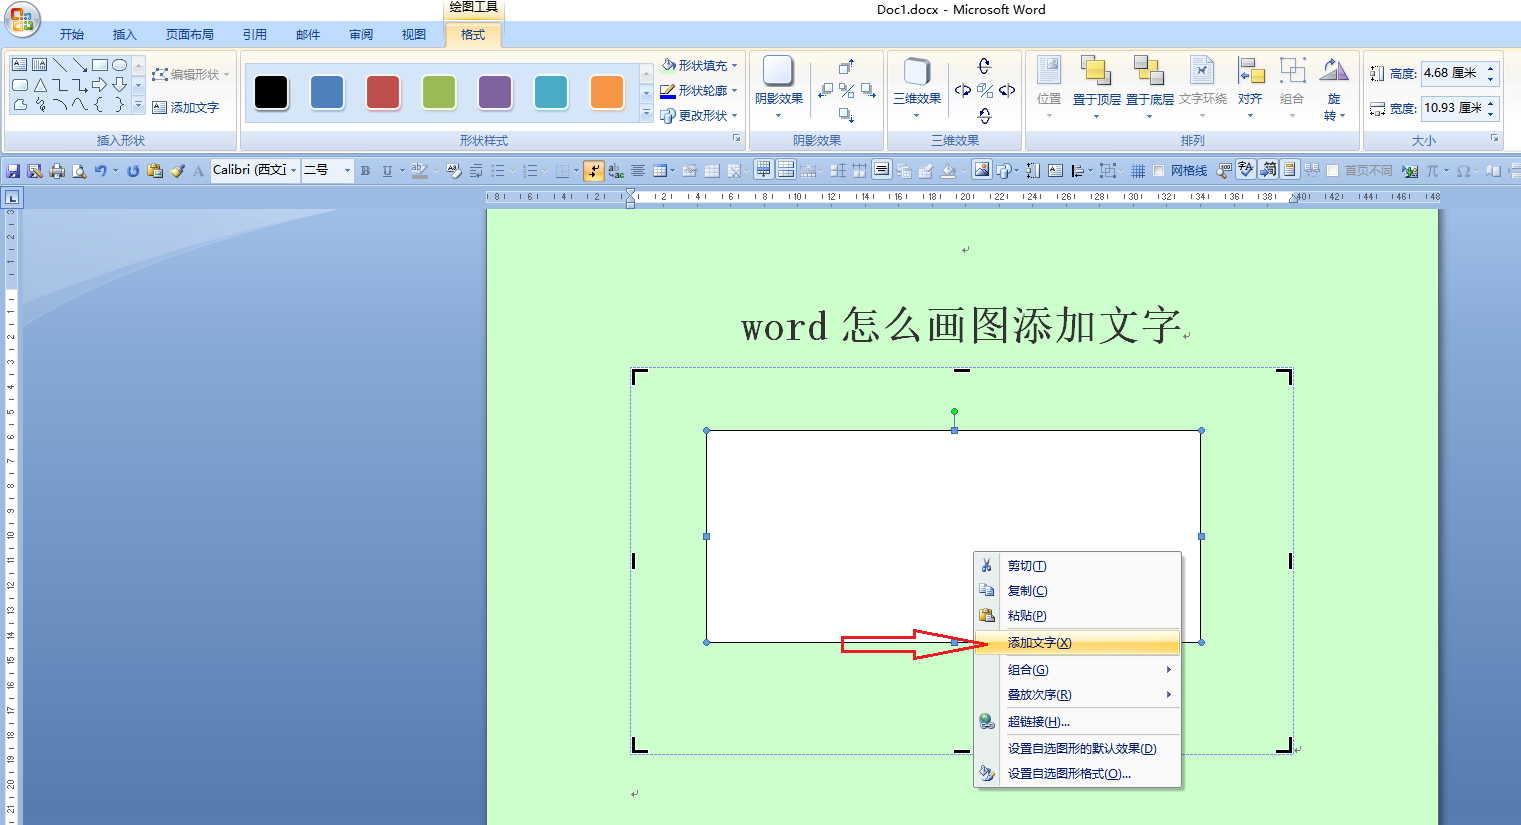
Task: Click the Save icon in quick toolbar
Action: (x=13, y=171)
